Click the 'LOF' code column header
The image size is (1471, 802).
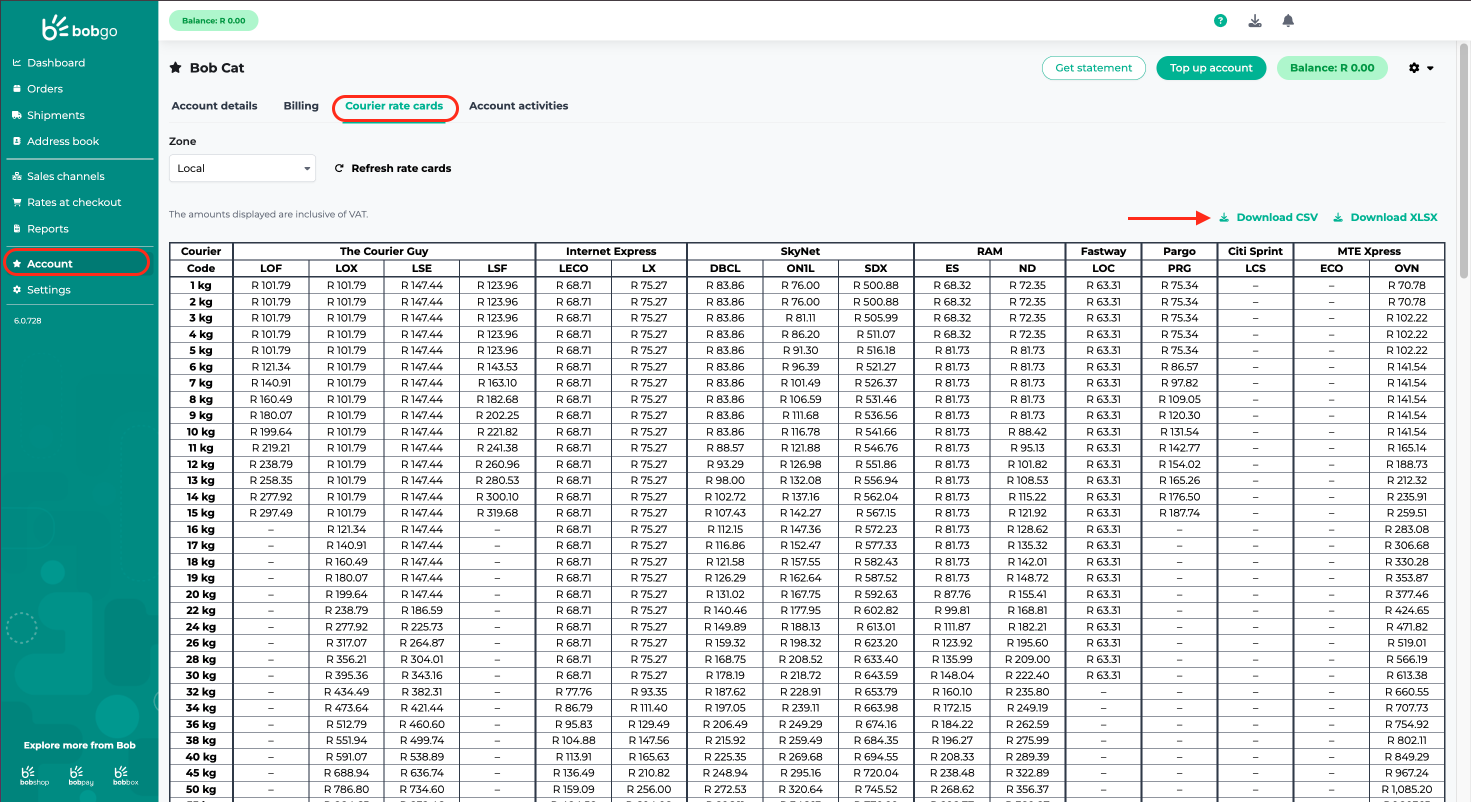click(x=271, y=268)
